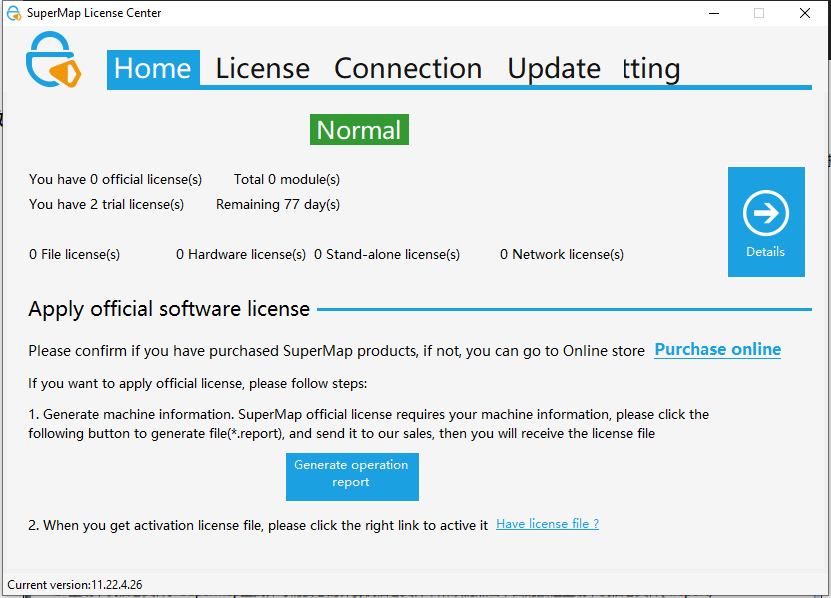Image resolution: width=831 pixels, height=598 pixels.
Task: Click the title bar SuperMap app icon
Action: 14,13
